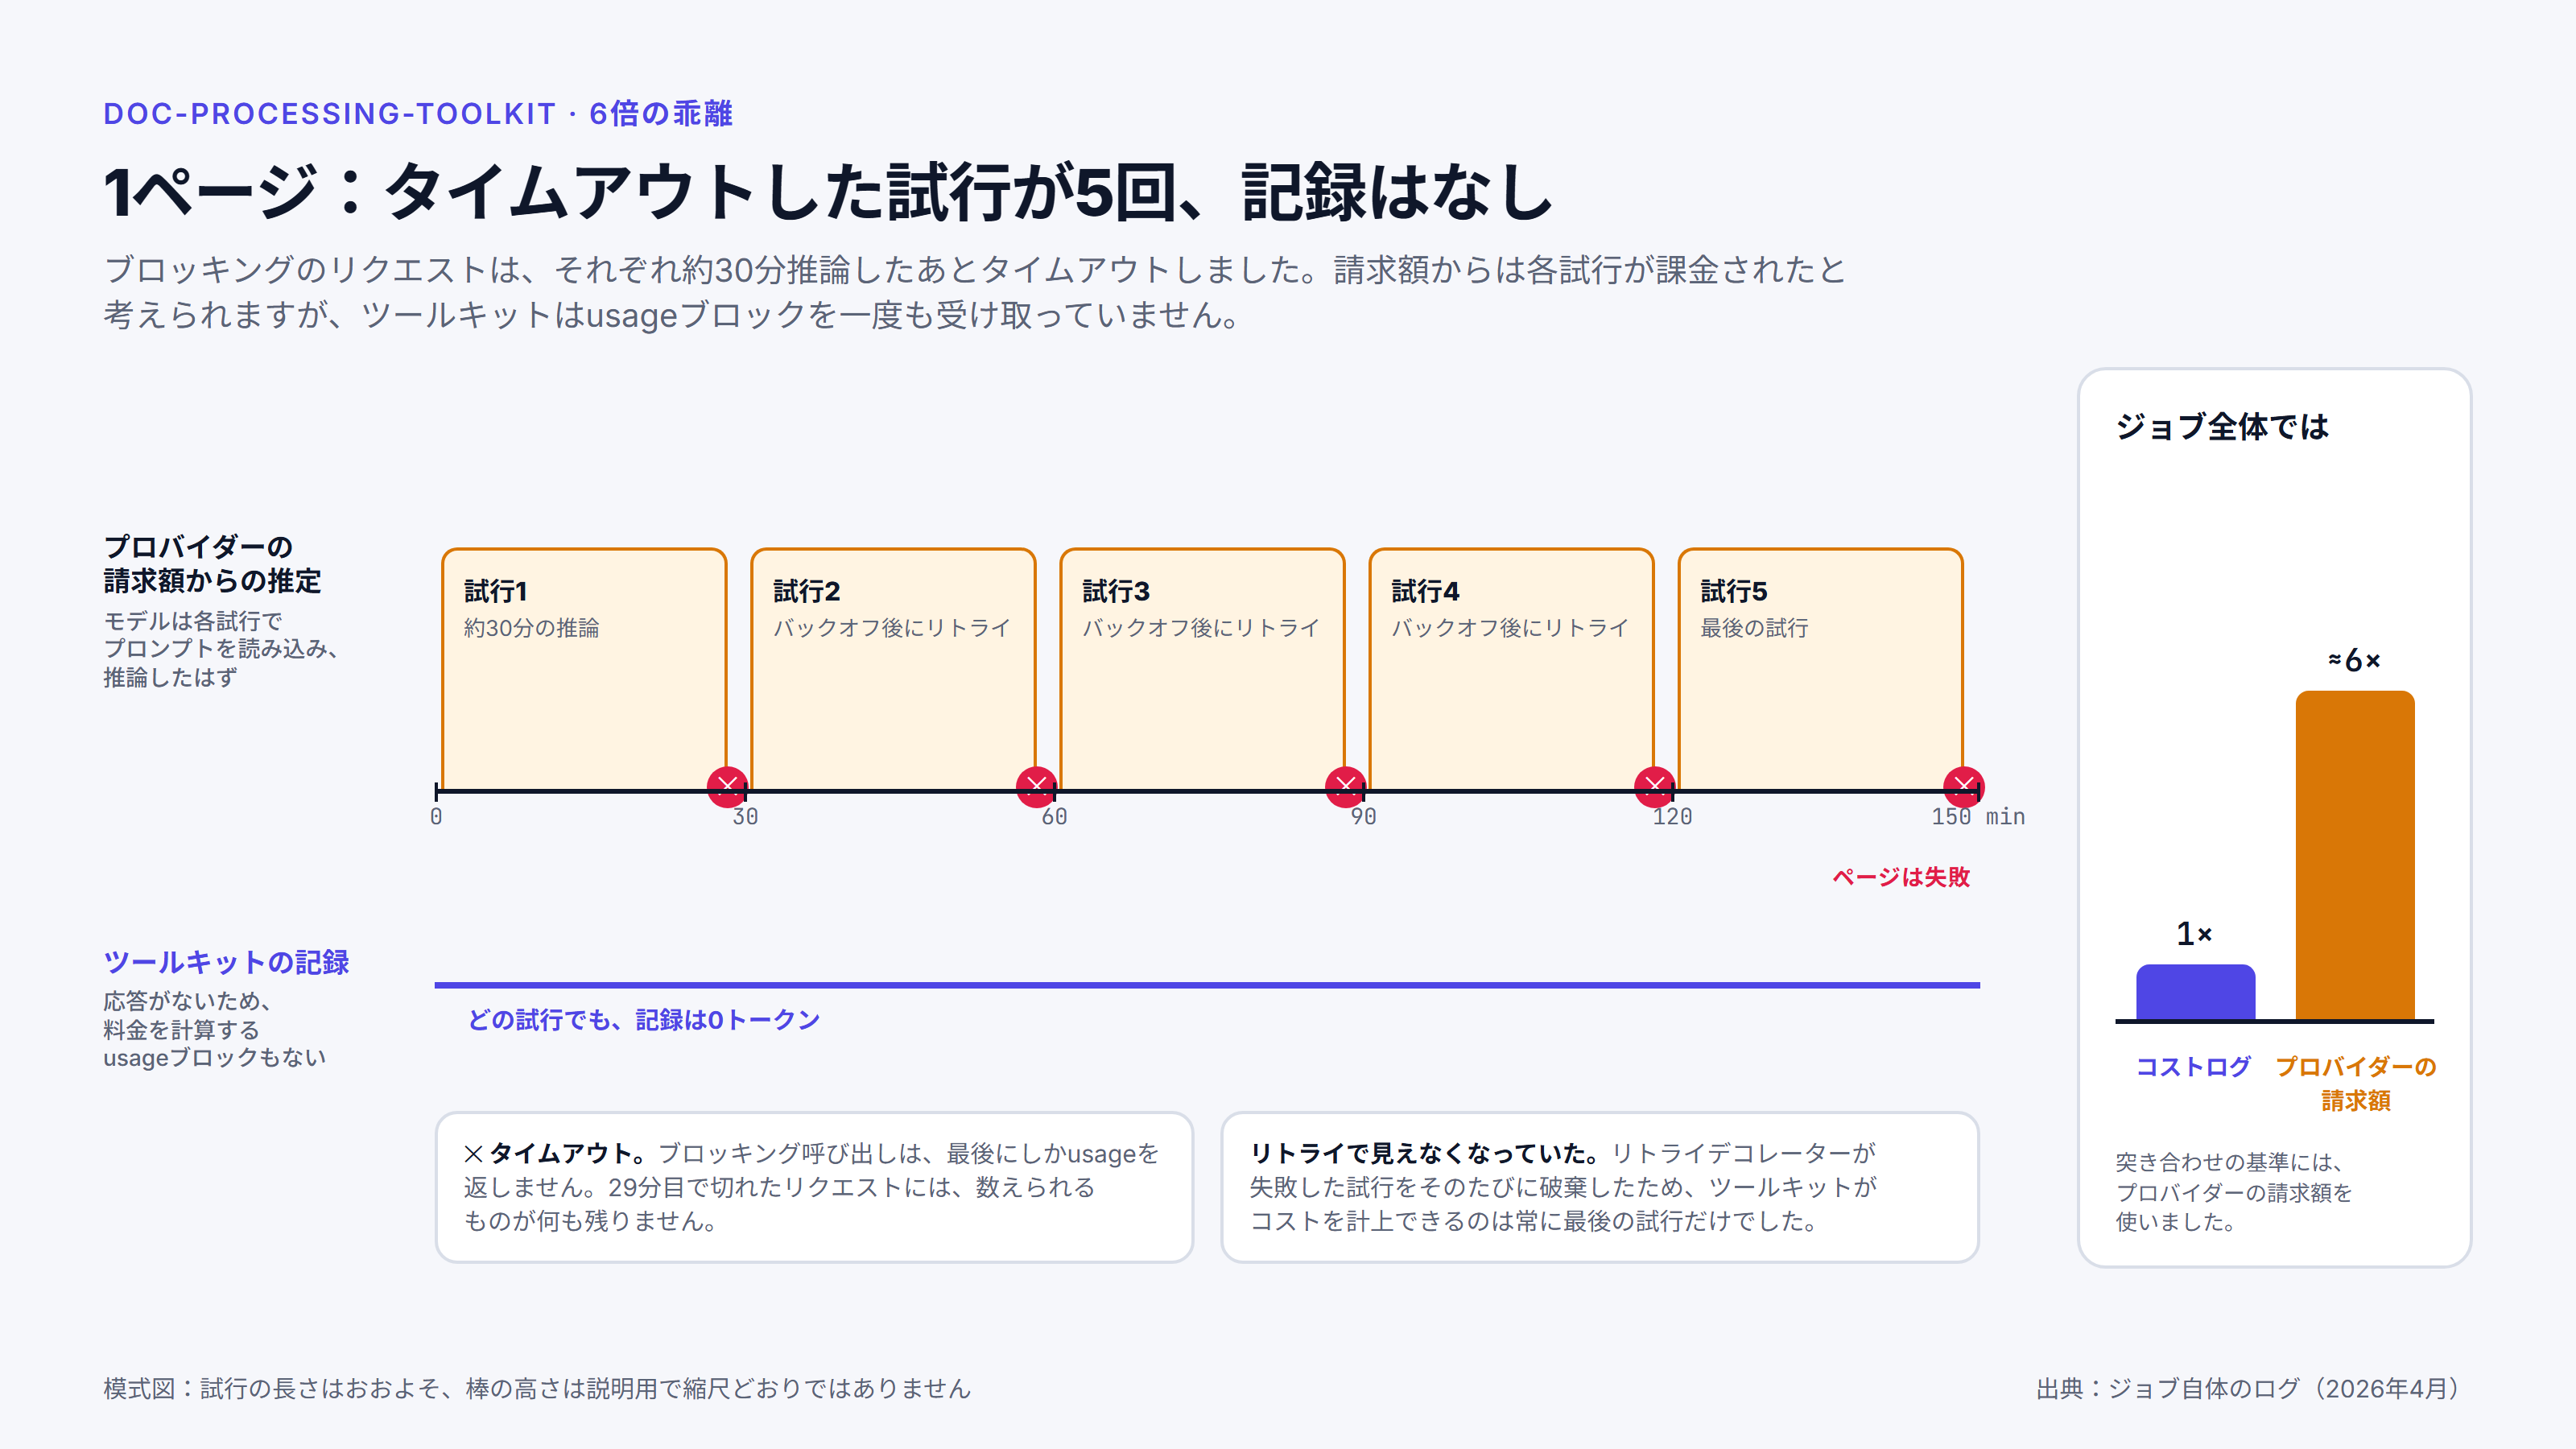Select the 試行4 attempt box
The height and width of the screenshot is (1449, 2576).
click(1511, 669)
